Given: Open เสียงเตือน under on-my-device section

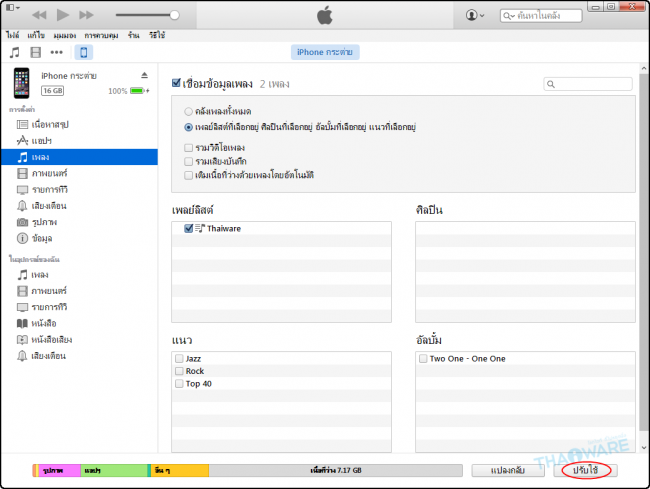Looking at the screenshot, I should (x=79, y=356).
